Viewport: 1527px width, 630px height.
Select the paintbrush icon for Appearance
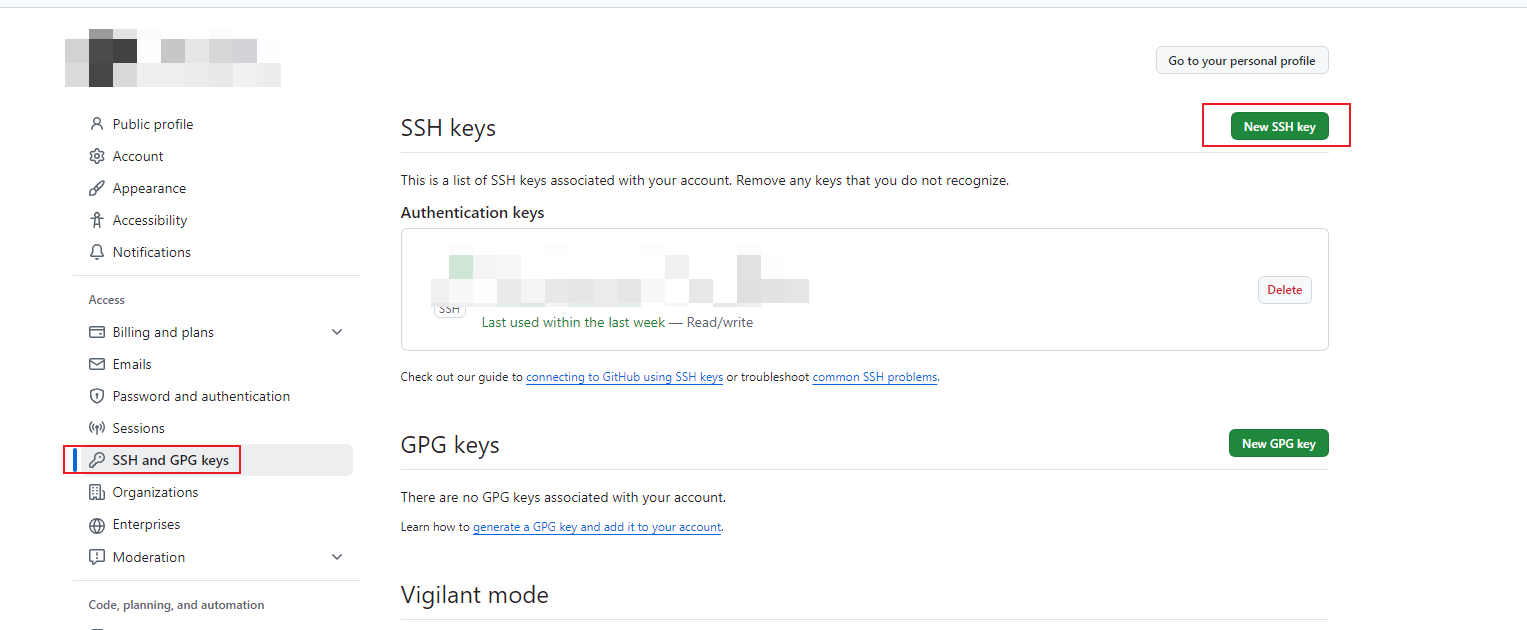pyautogui.click(x=97, y=188)
